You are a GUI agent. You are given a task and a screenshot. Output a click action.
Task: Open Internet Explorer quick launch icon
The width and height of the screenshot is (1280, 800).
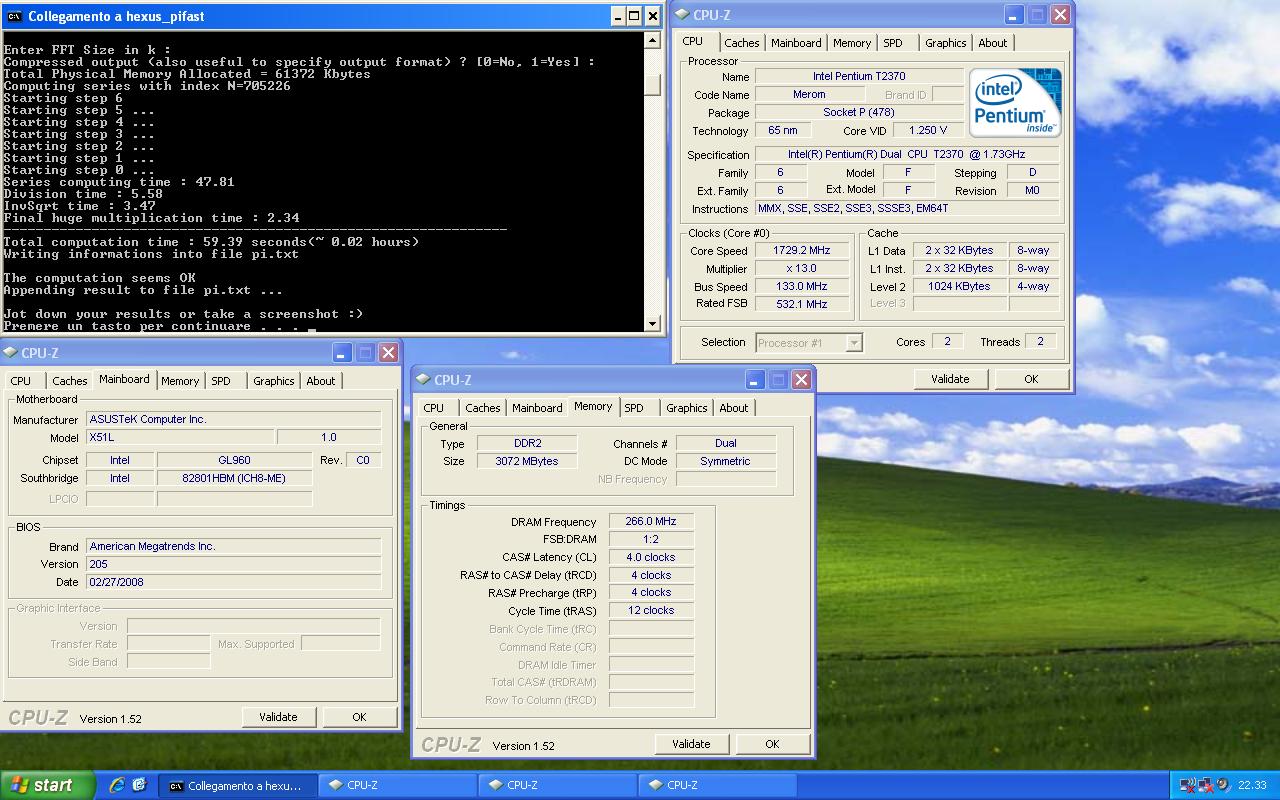117,785
